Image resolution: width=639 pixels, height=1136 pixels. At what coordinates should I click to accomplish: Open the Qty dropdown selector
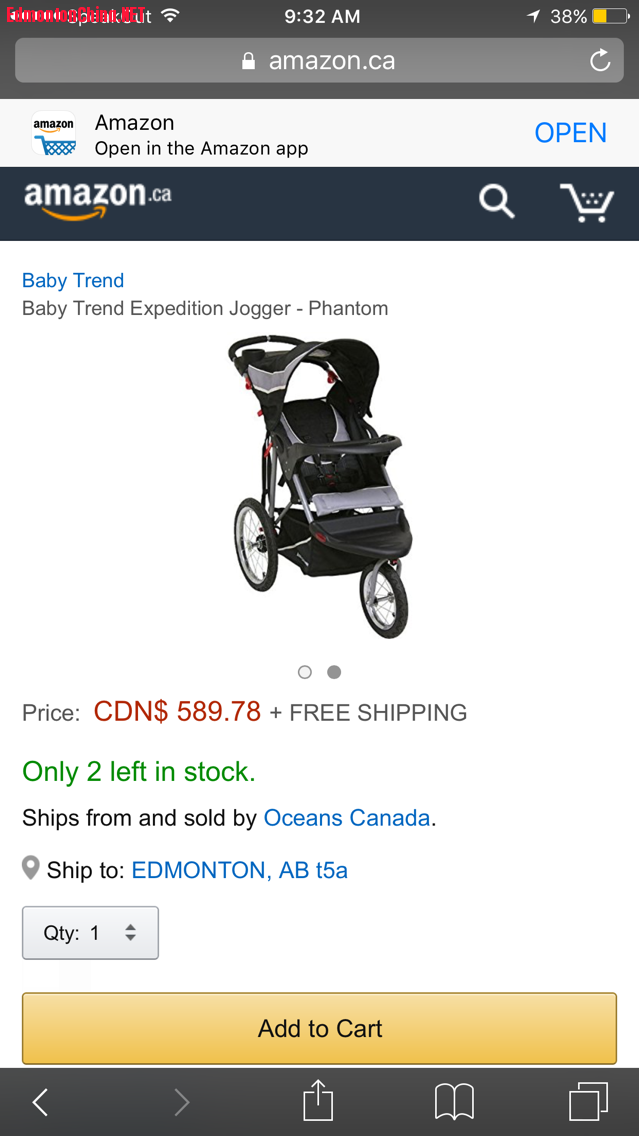tap(90, 933)
